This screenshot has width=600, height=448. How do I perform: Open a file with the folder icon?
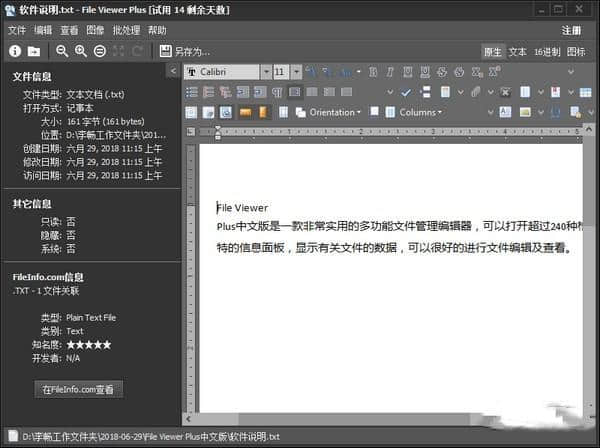pyautogui.click(x=34, y=51)
